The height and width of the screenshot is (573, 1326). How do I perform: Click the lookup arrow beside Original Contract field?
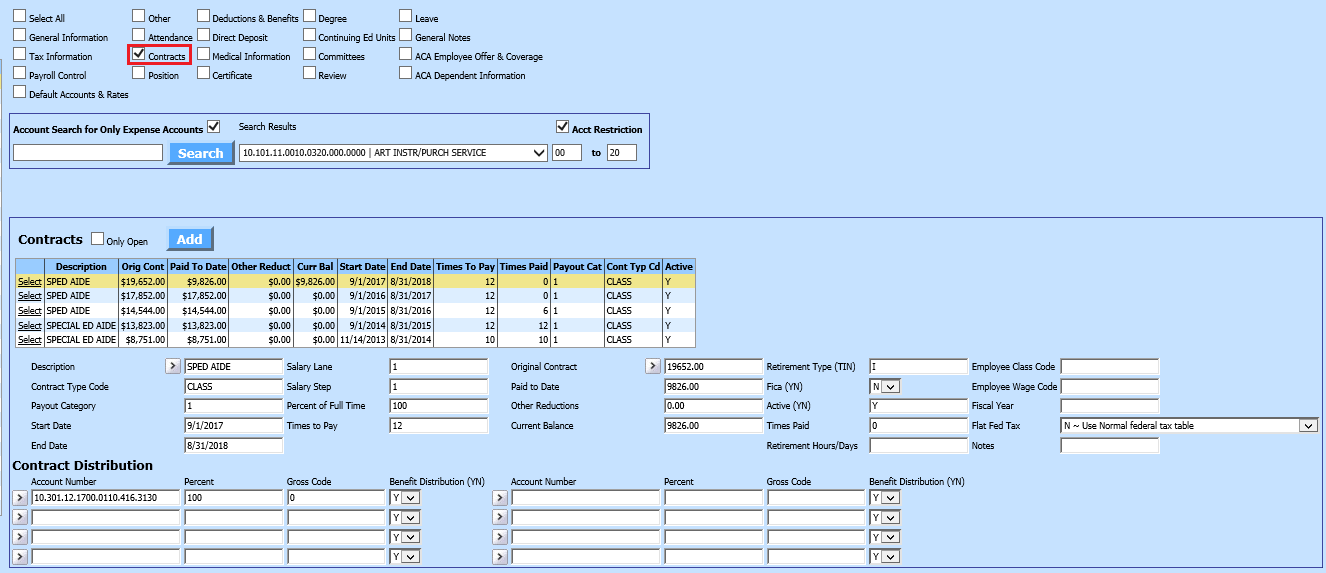[x=653, y=367]
